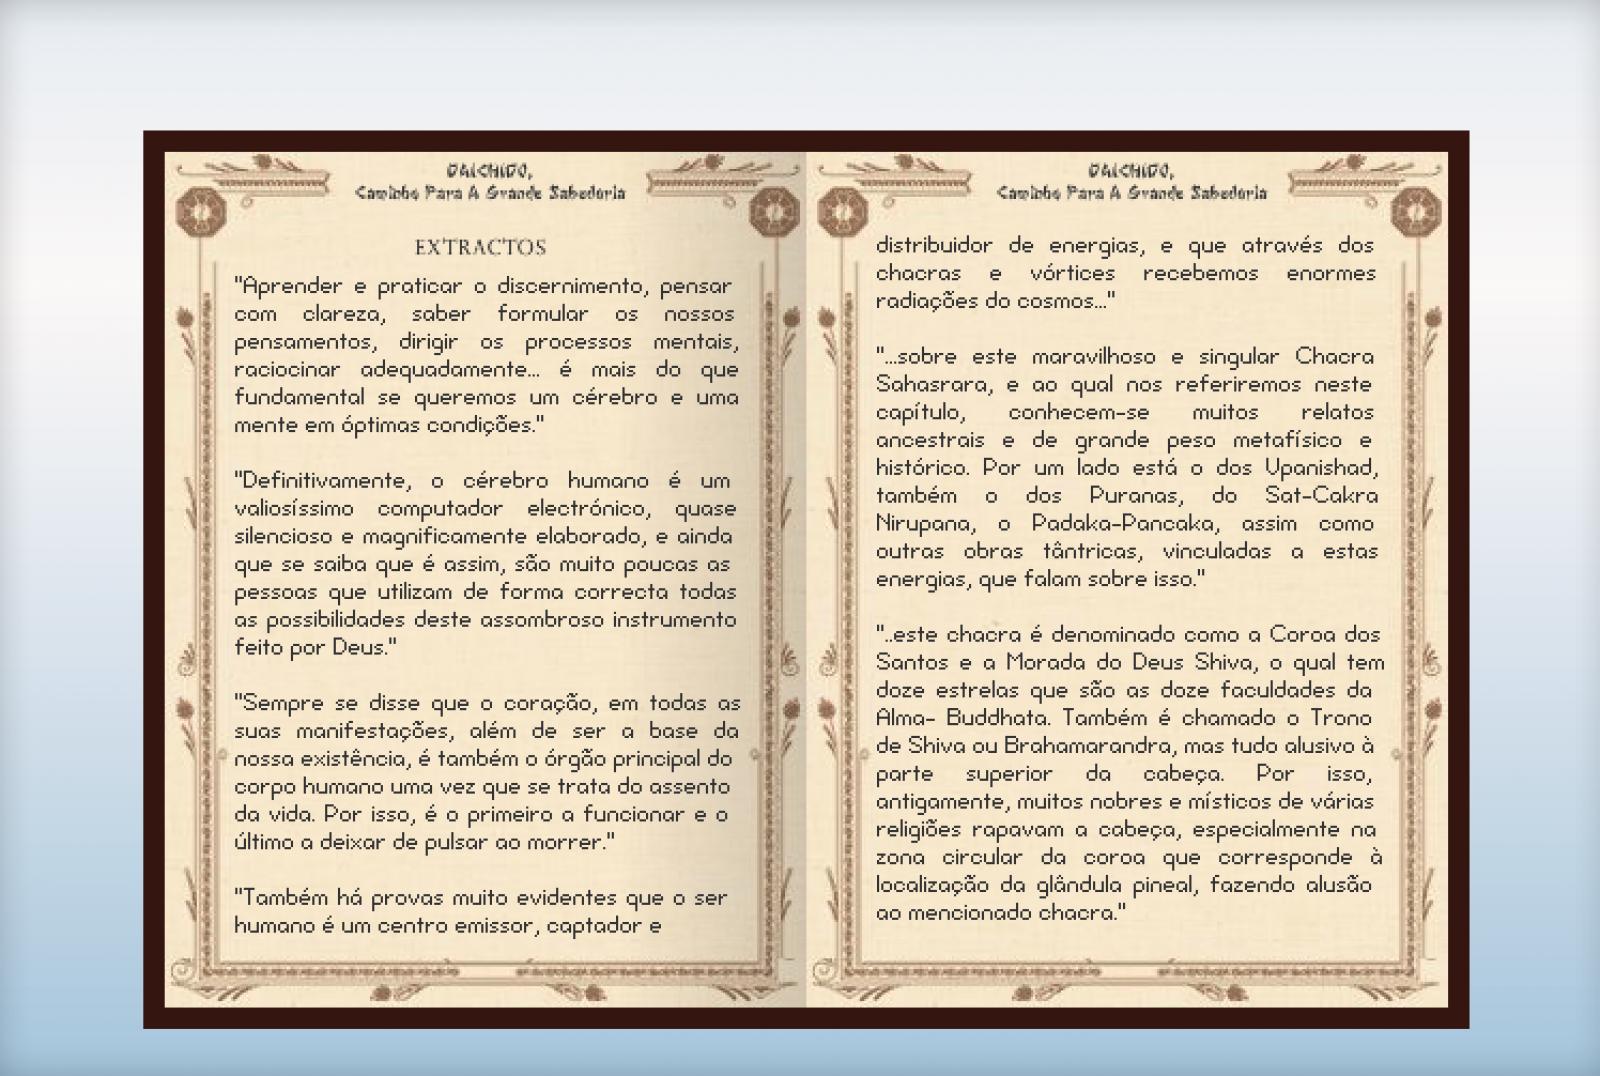Select the paragraph beginning "Também há provas"
1600x1076 pixels.
click(x=480, y=912)
